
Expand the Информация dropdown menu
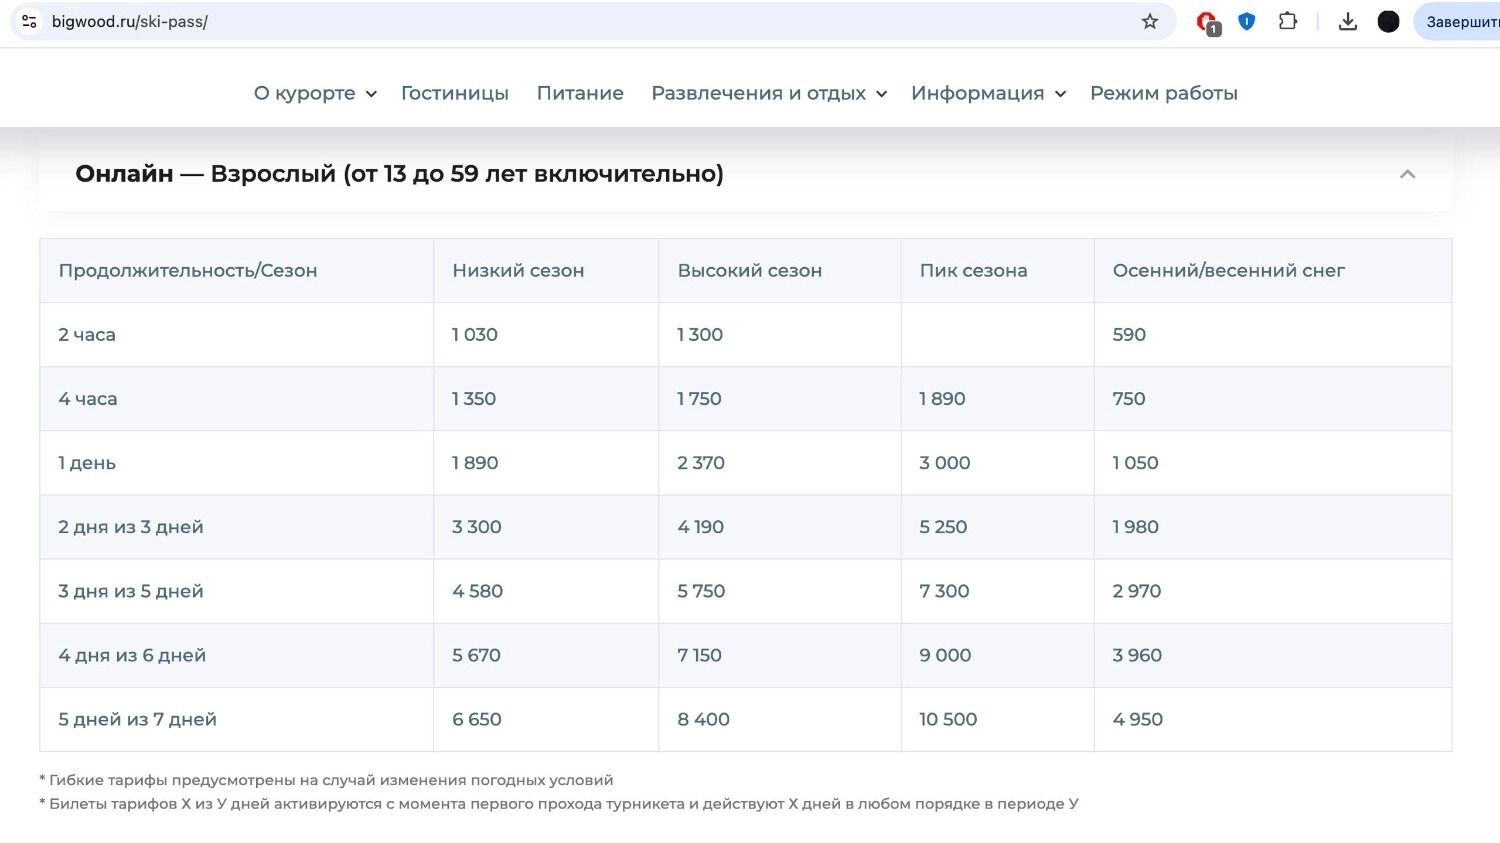(x=988, y=93)
